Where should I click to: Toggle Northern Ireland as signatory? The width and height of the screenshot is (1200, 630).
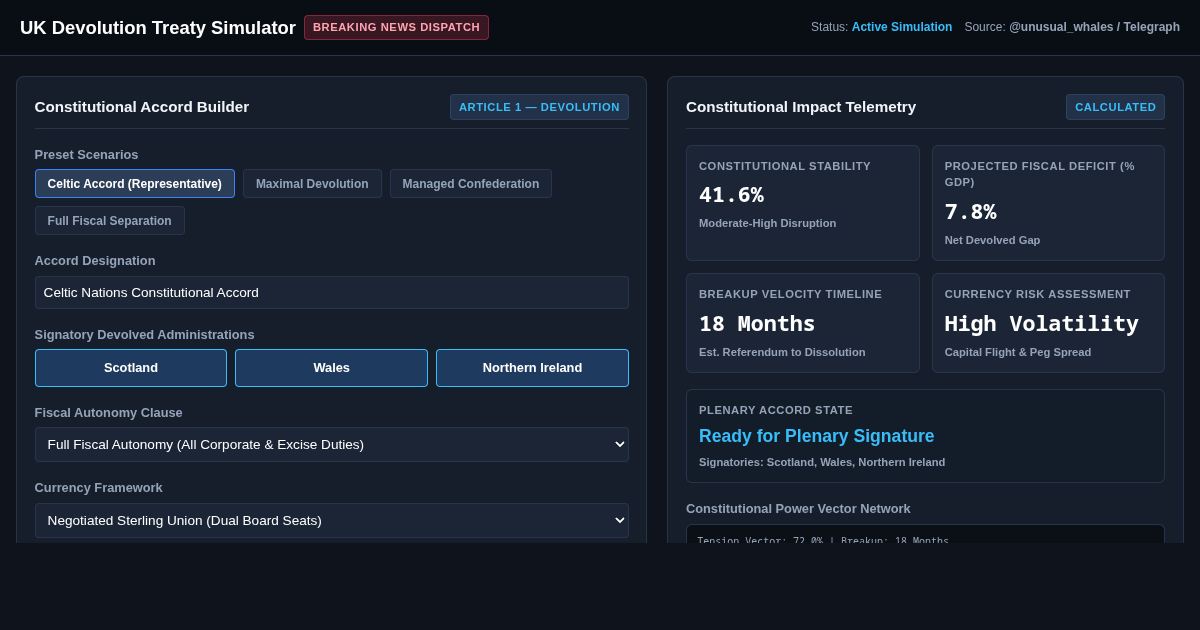tap(532, 368)
